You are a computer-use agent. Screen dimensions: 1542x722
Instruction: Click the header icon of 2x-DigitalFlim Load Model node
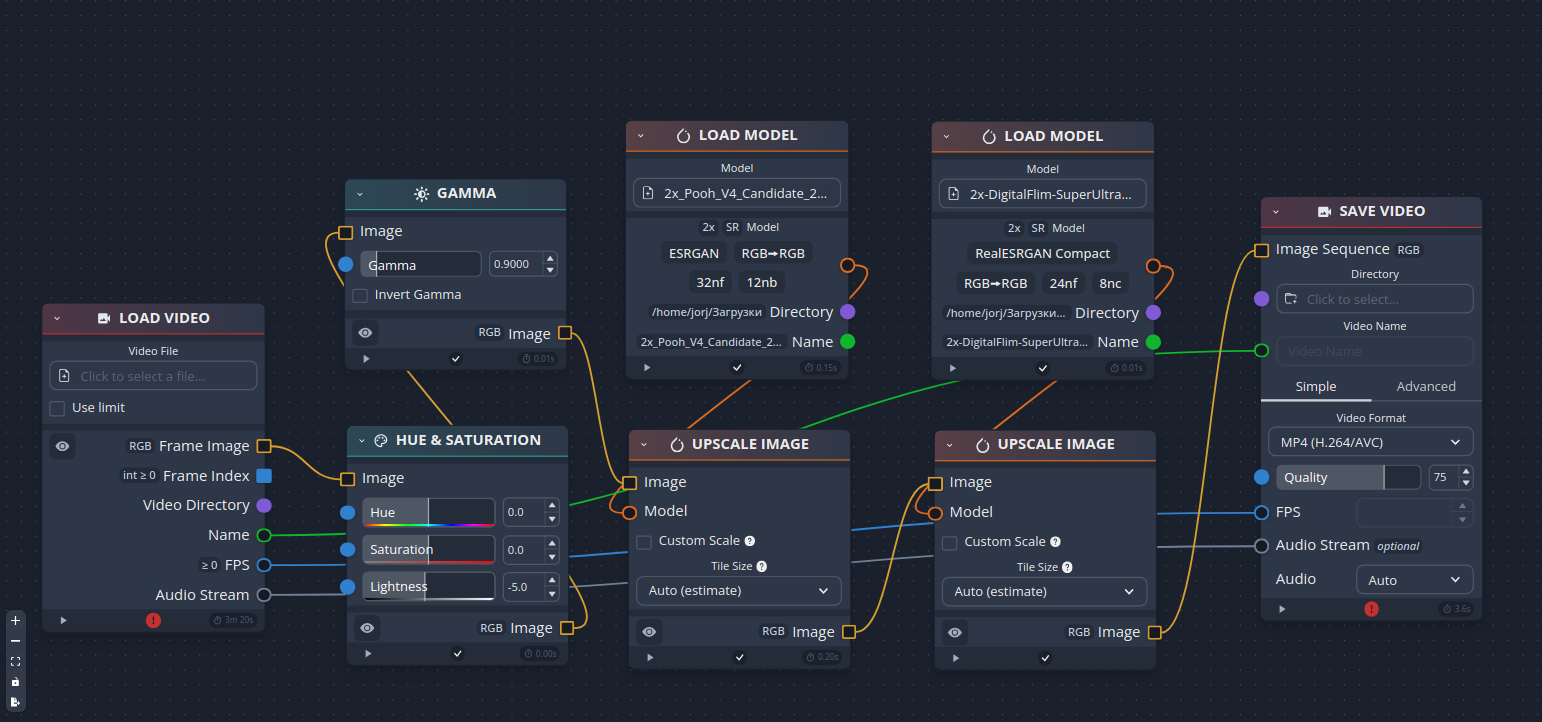(x=989, y=136)
